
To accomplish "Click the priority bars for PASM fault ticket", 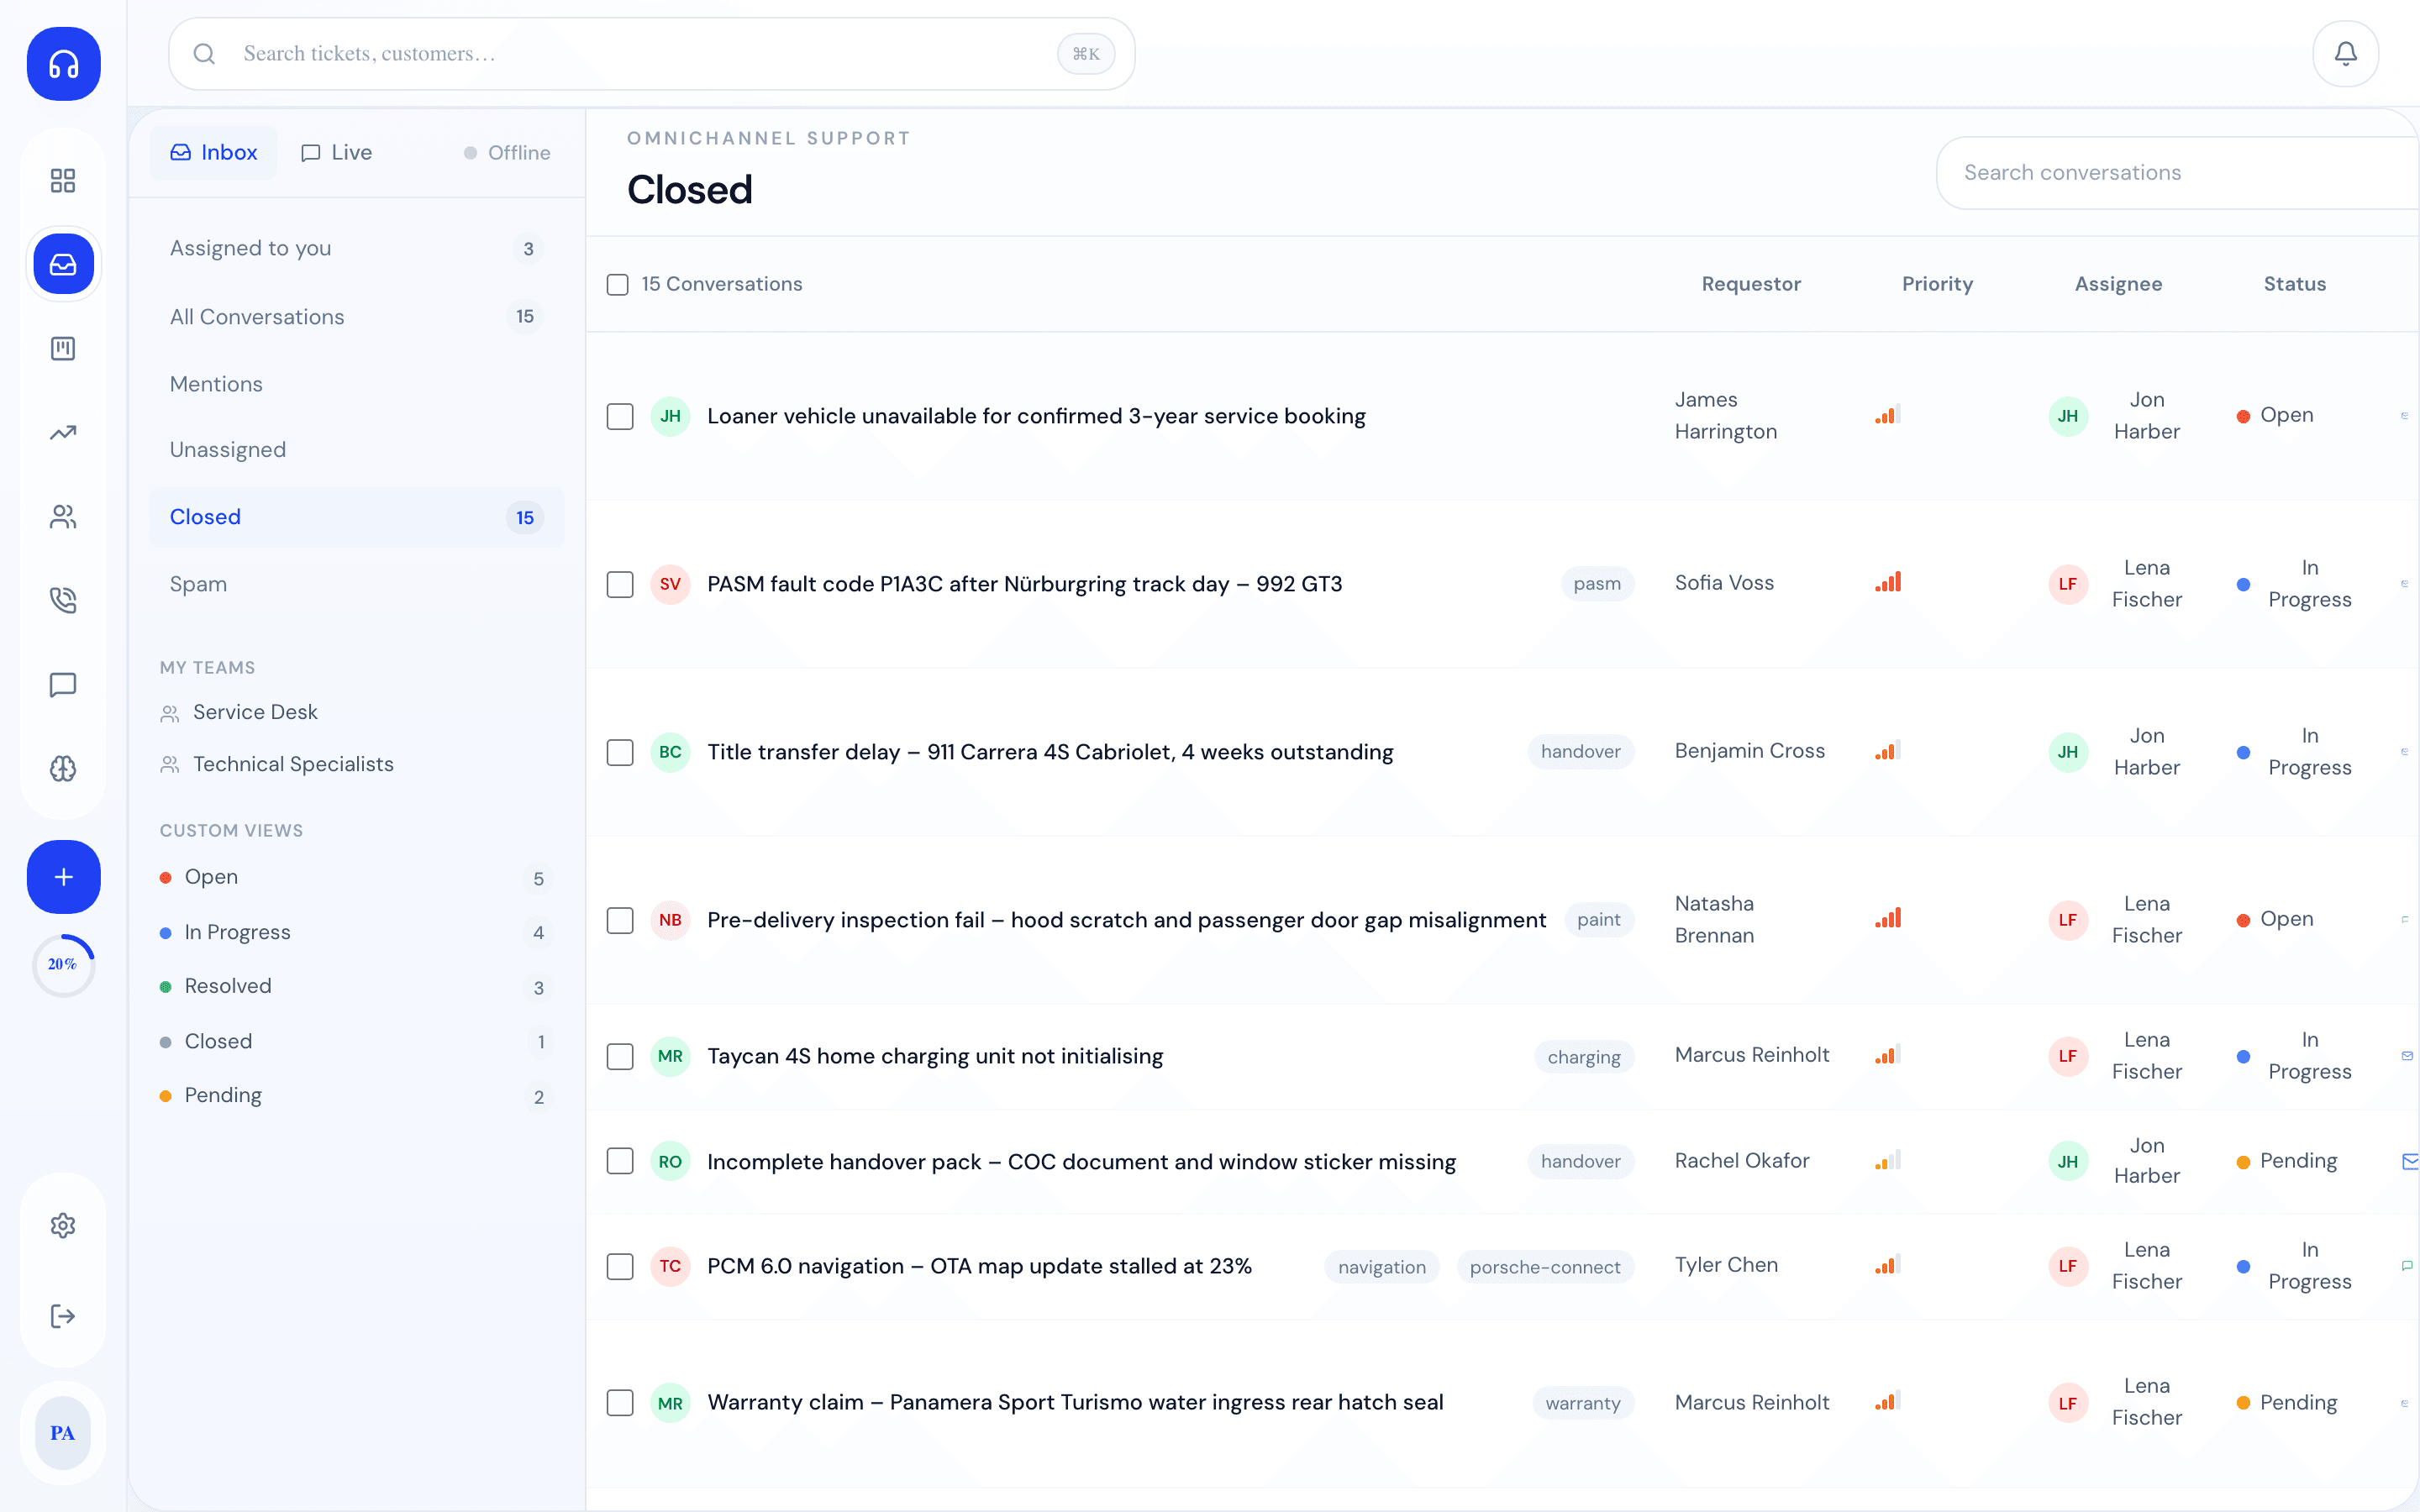I will coord(1888,582).
